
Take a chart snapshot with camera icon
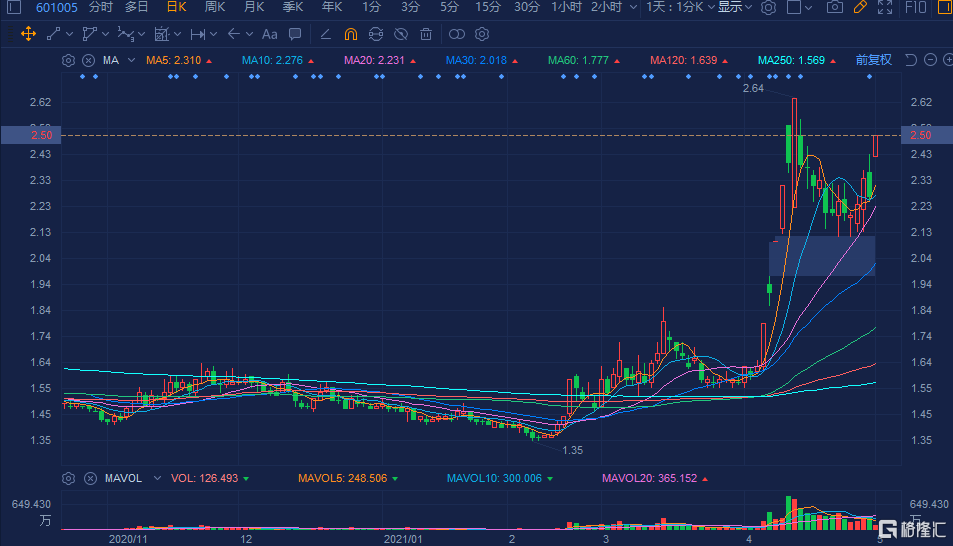tap(834, 7)
